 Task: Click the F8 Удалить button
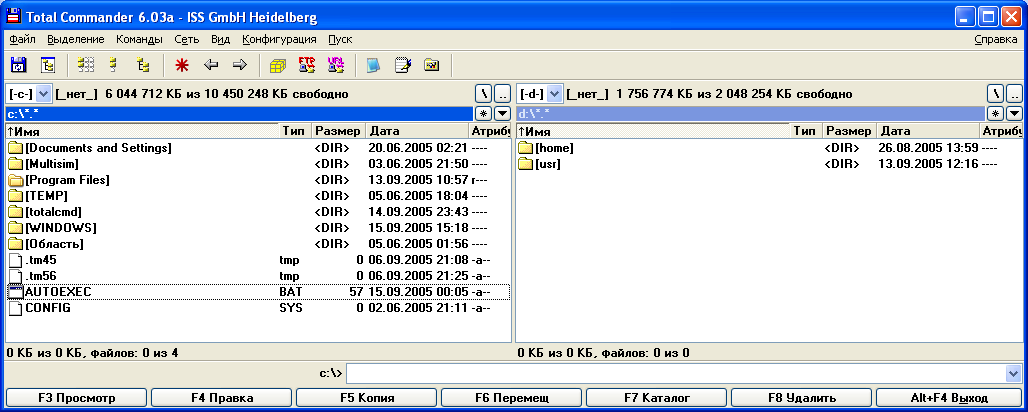click(x=801, y=398)
